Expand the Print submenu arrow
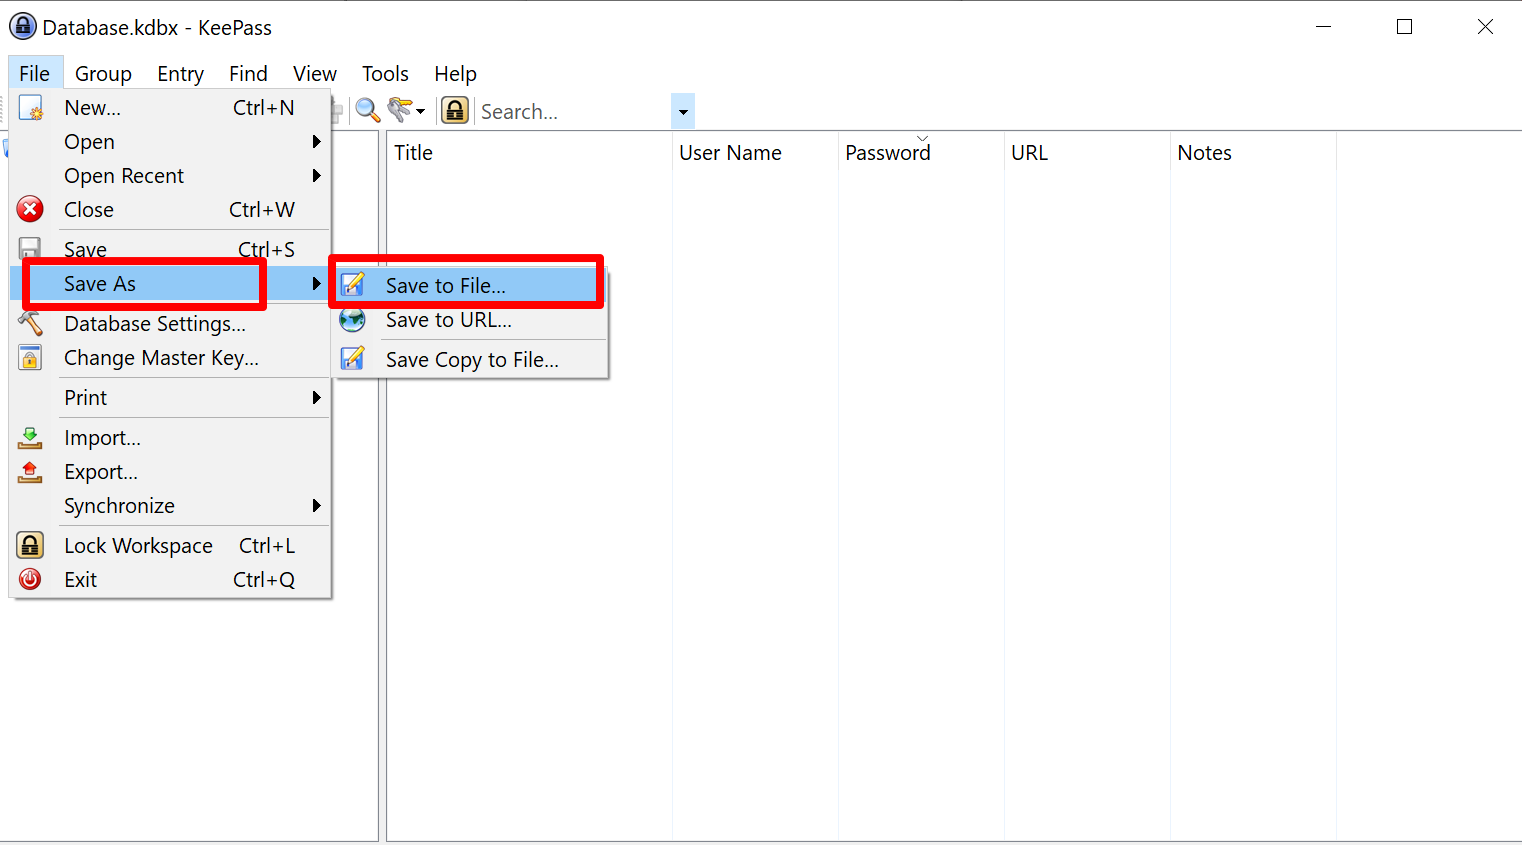Viewport: 1522px width, 845px height. (x=316, y=398)
